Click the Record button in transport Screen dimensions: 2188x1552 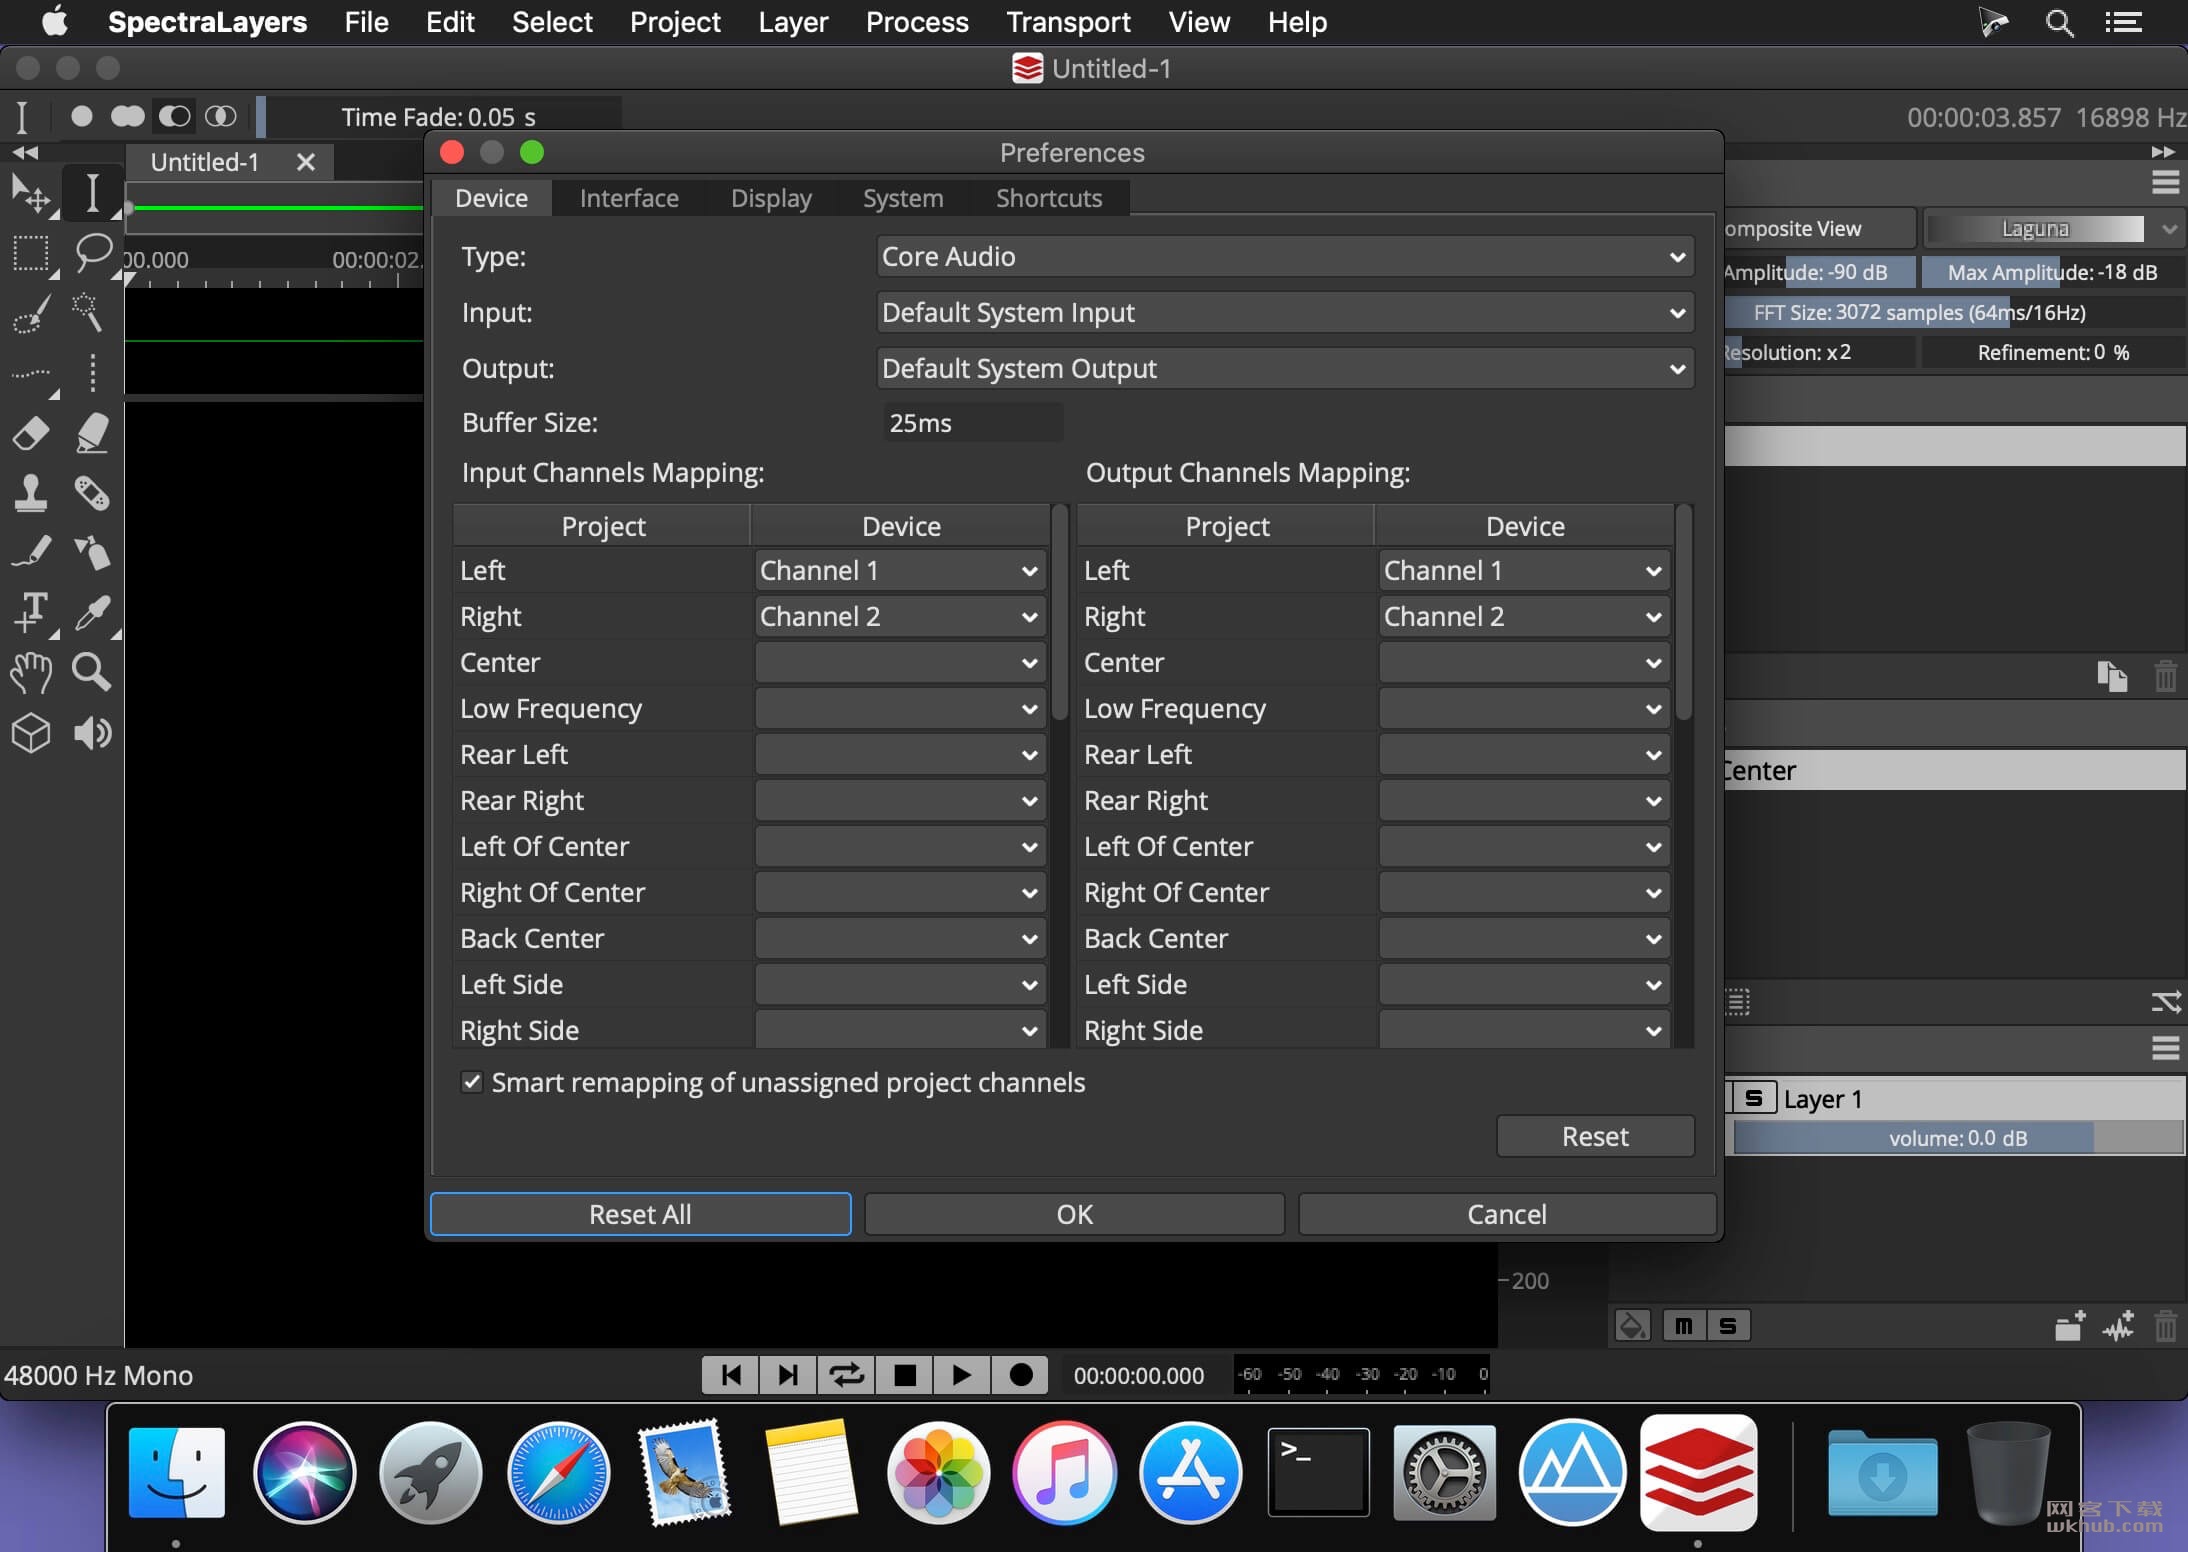click(x=1020, y=1375)
